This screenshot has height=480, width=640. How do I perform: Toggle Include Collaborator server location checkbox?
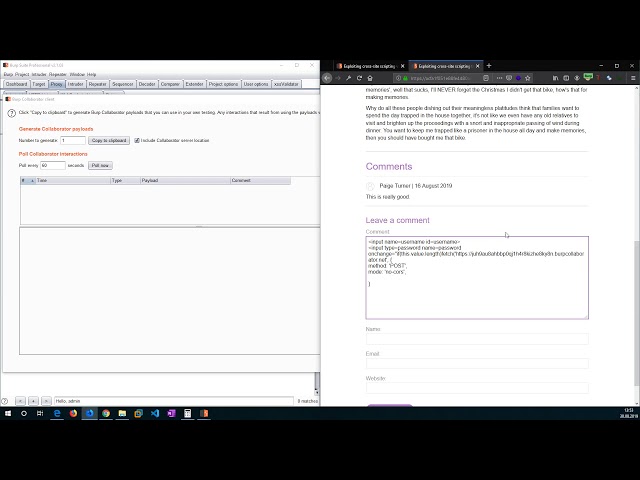pos(137,140)
